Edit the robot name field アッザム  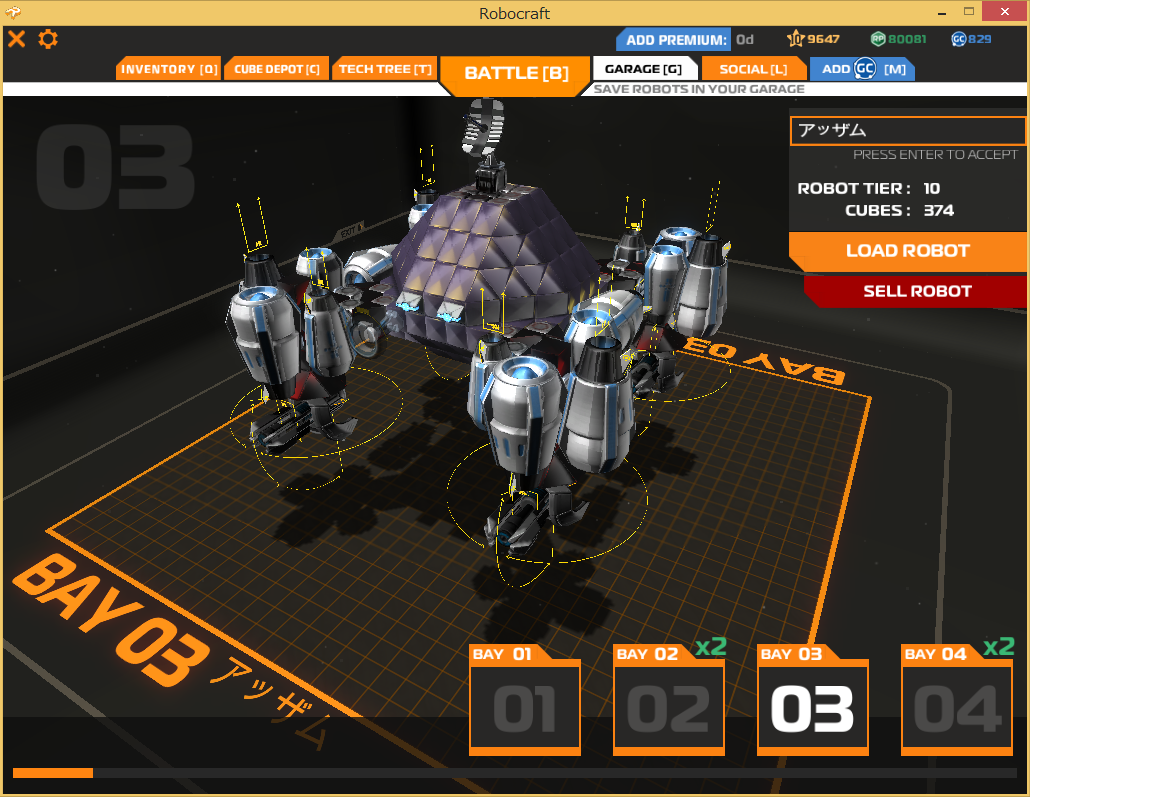pos(907,131)
